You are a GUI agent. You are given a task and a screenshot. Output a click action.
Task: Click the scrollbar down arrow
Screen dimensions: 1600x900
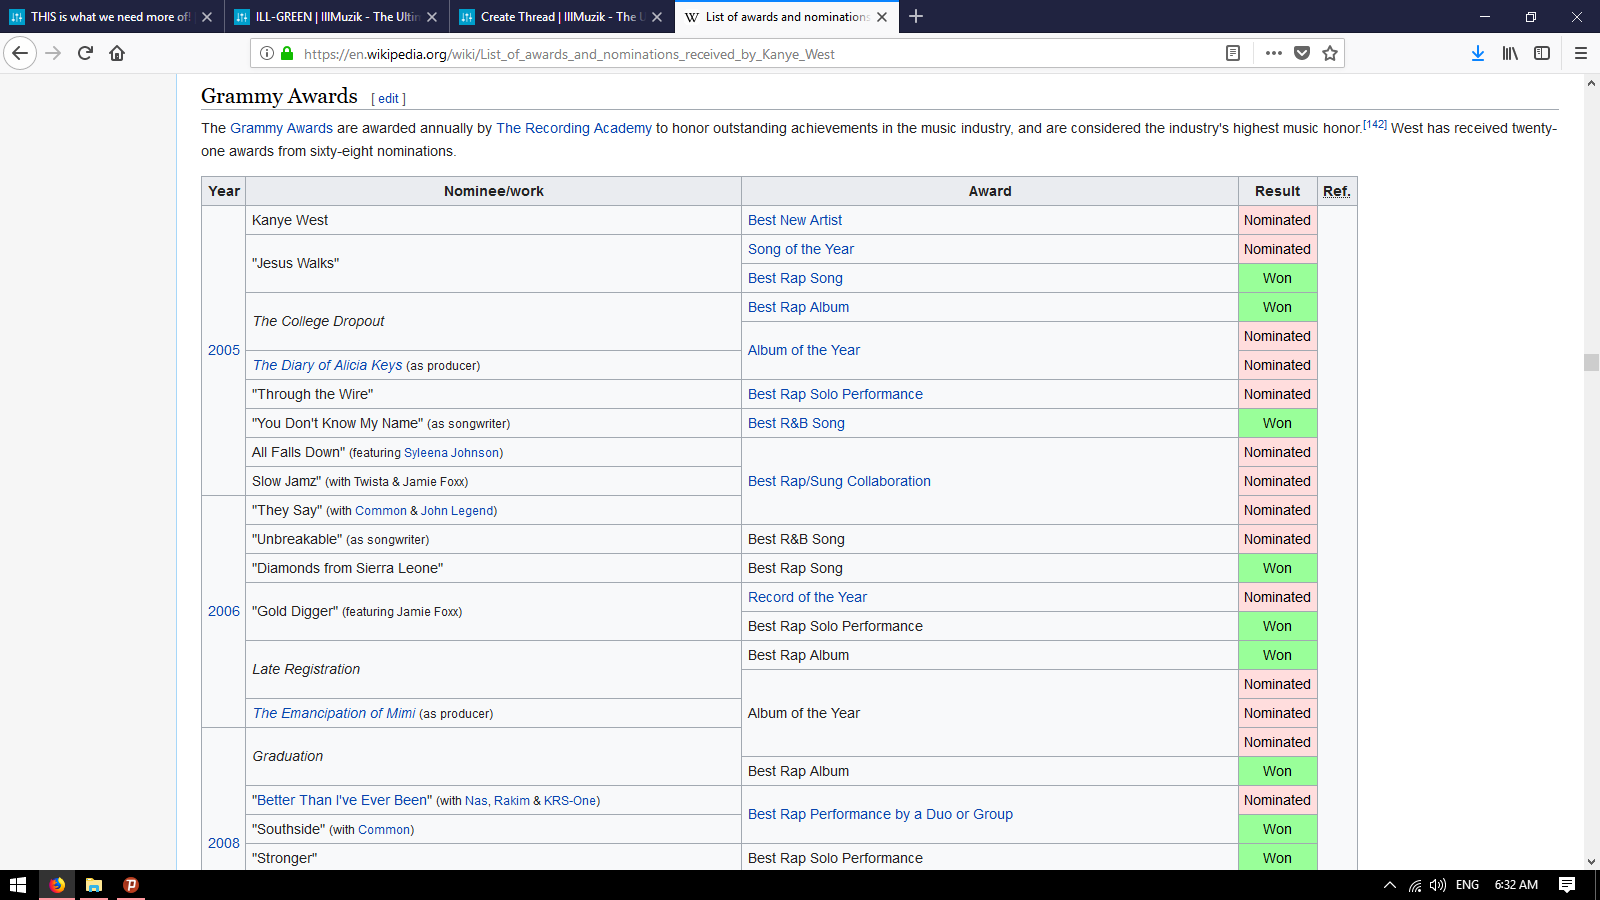pos(1591,861)
